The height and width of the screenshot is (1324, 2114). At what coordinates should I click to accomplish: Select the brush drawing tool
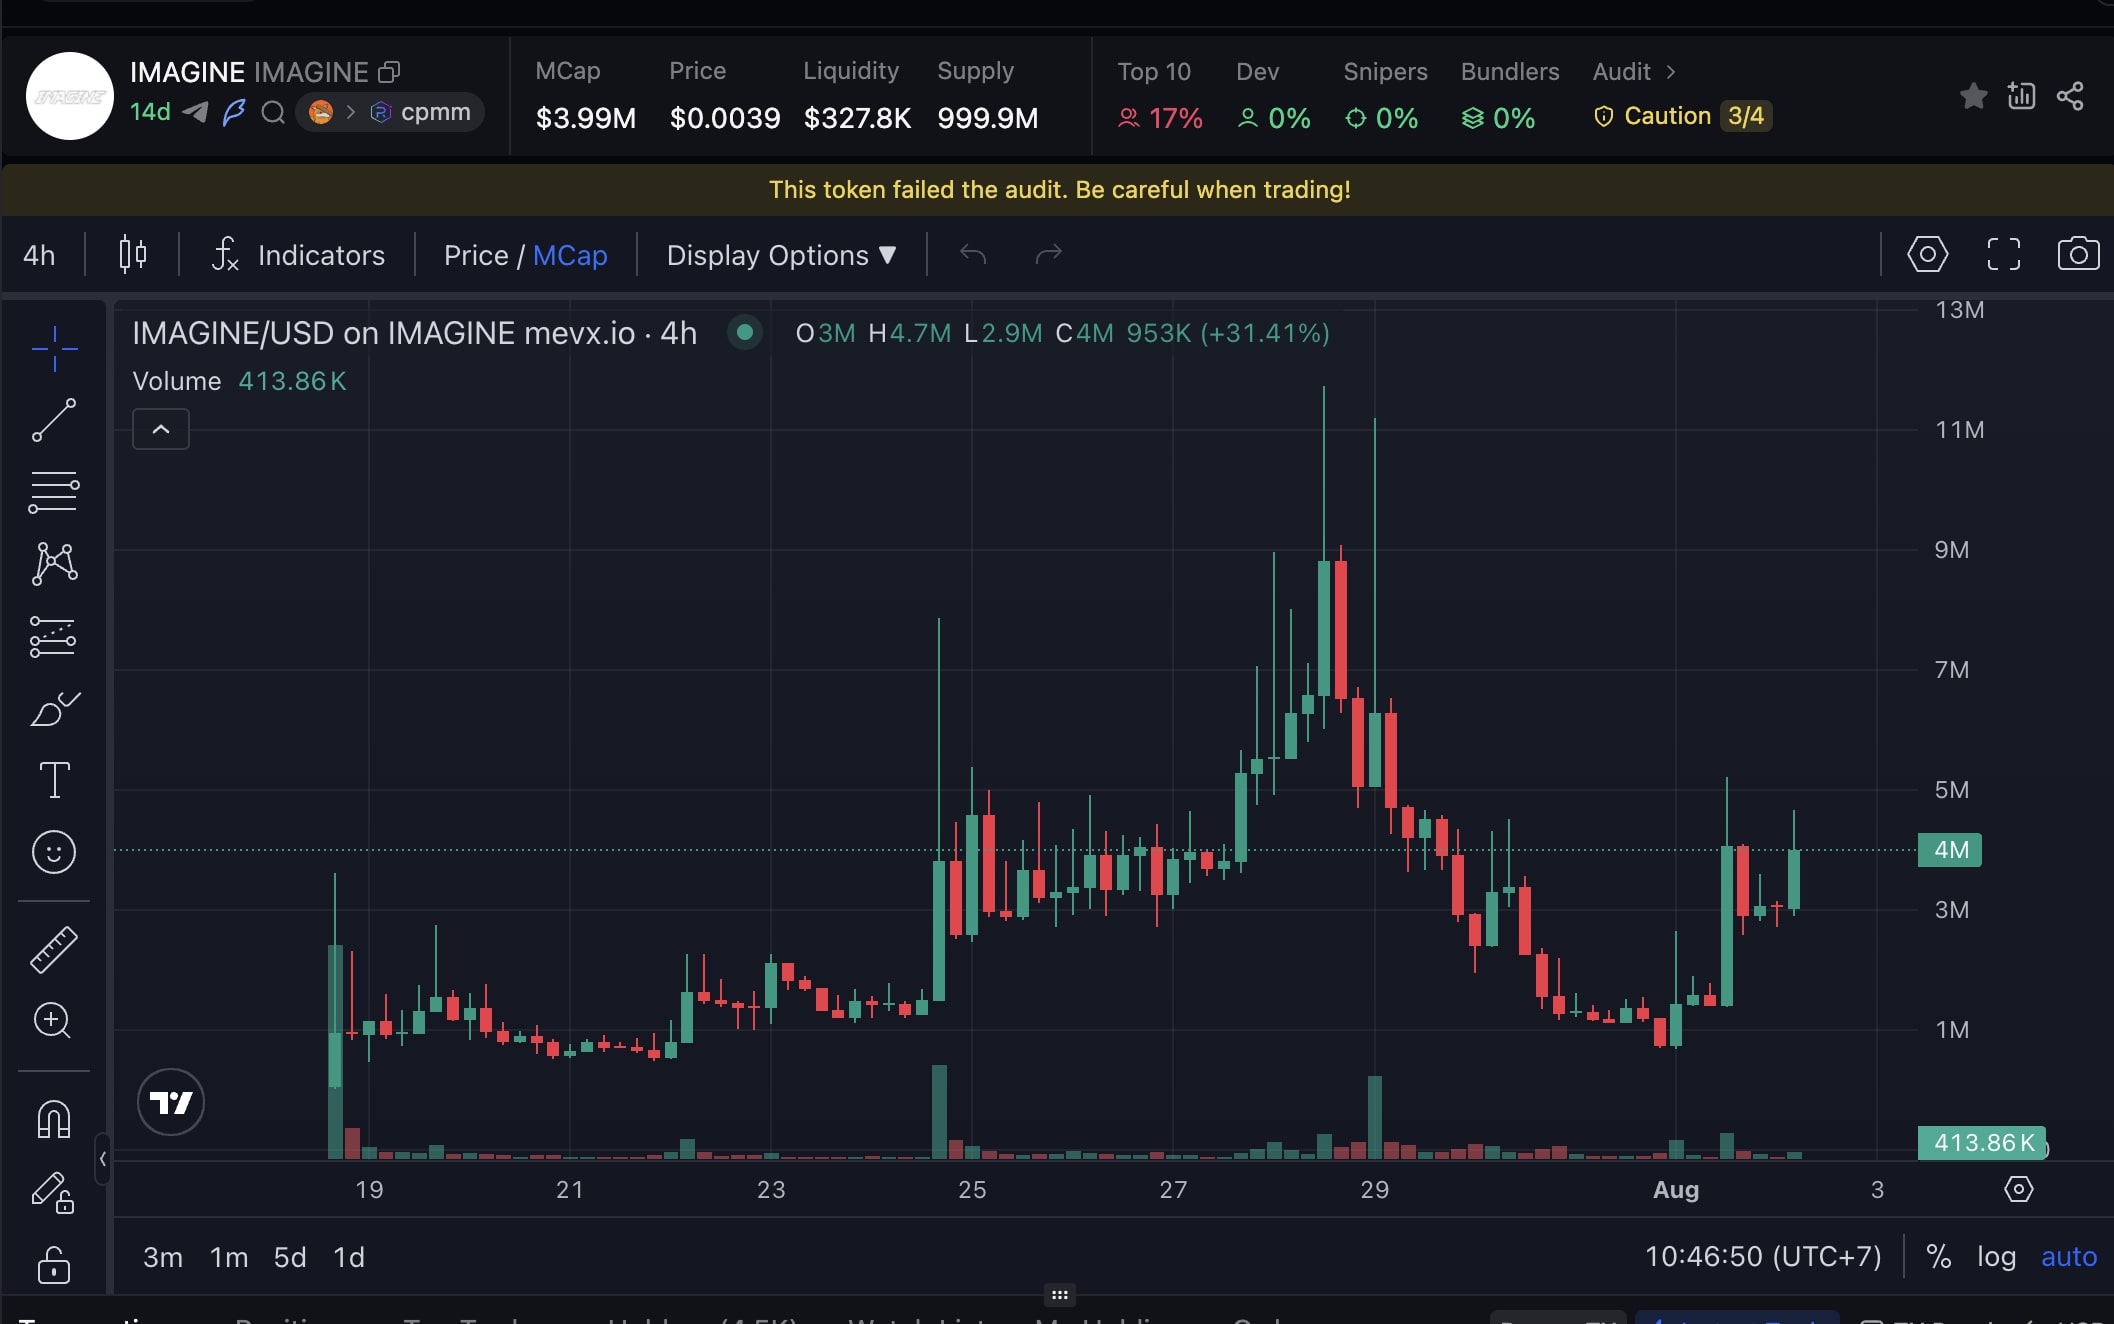tap(54, 708)
